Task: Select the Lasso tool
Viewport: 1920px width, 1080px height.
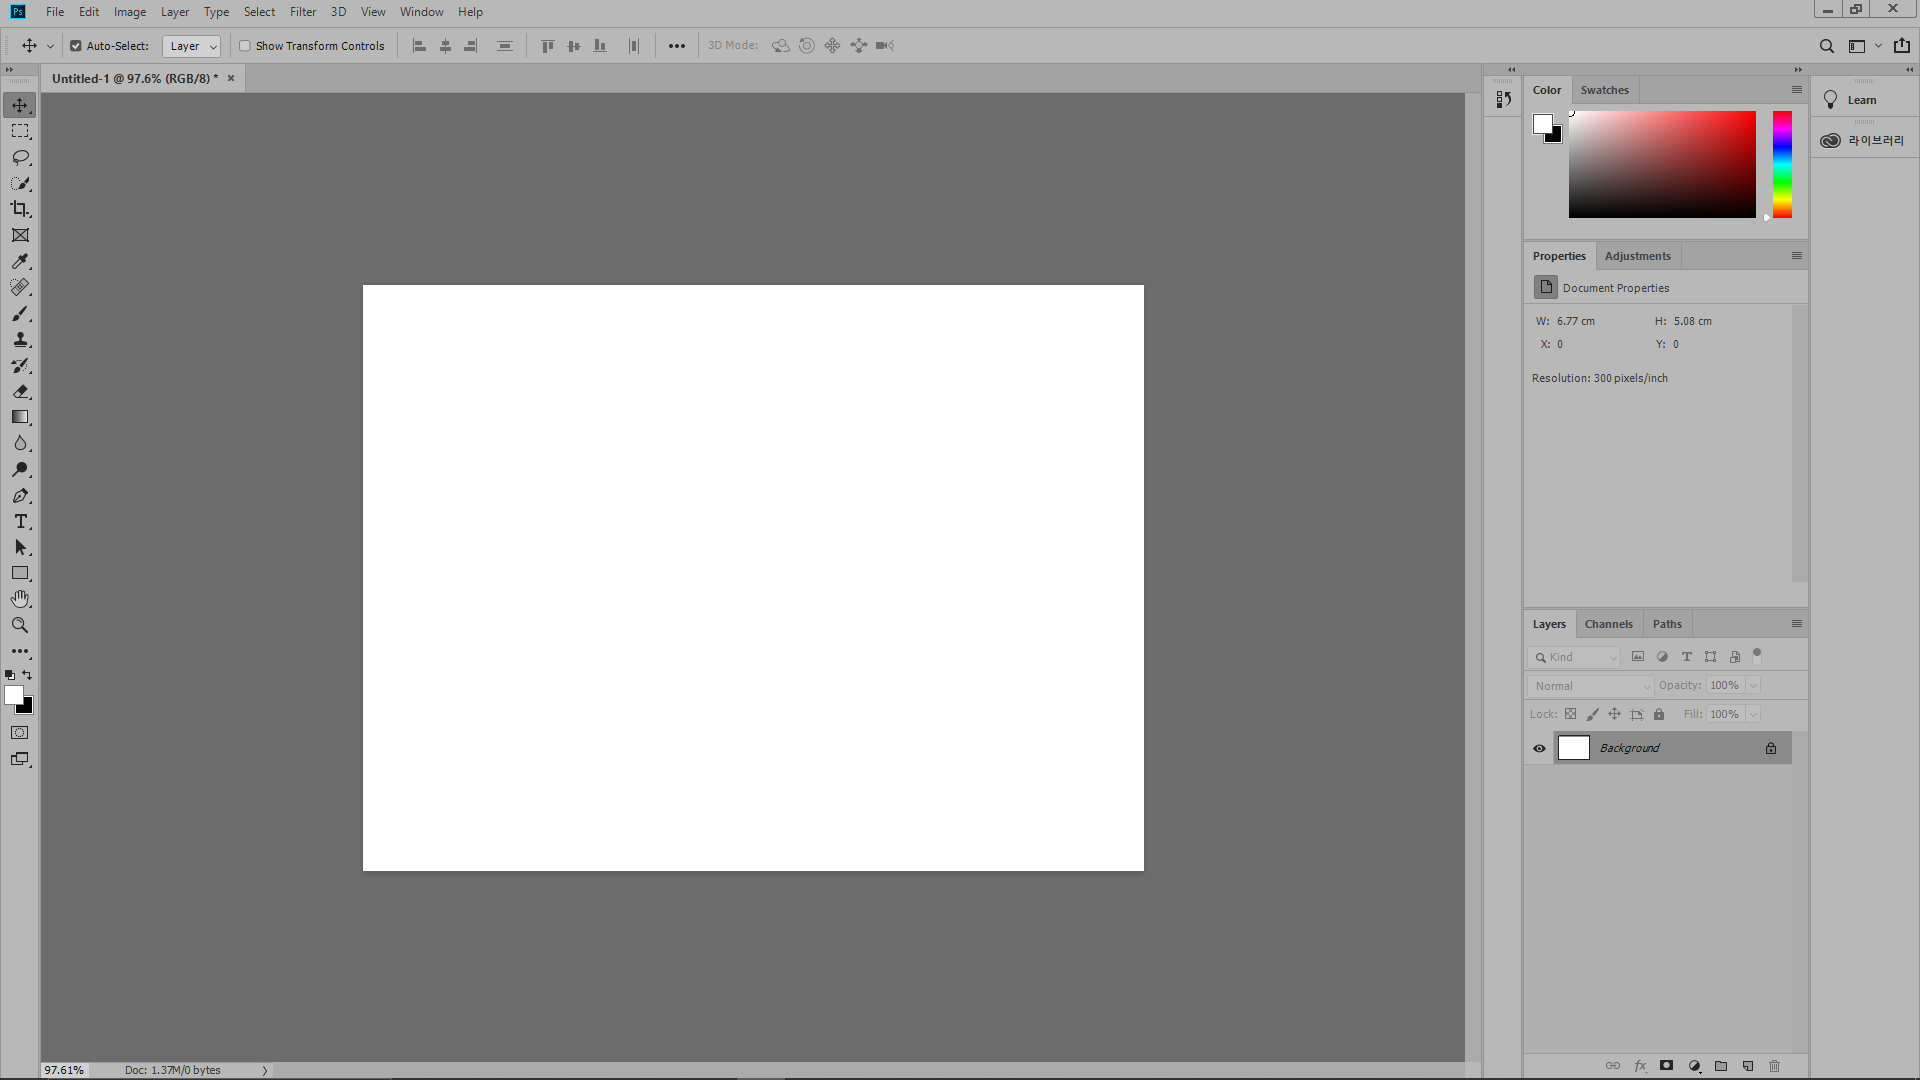Action: pos(20,158)
